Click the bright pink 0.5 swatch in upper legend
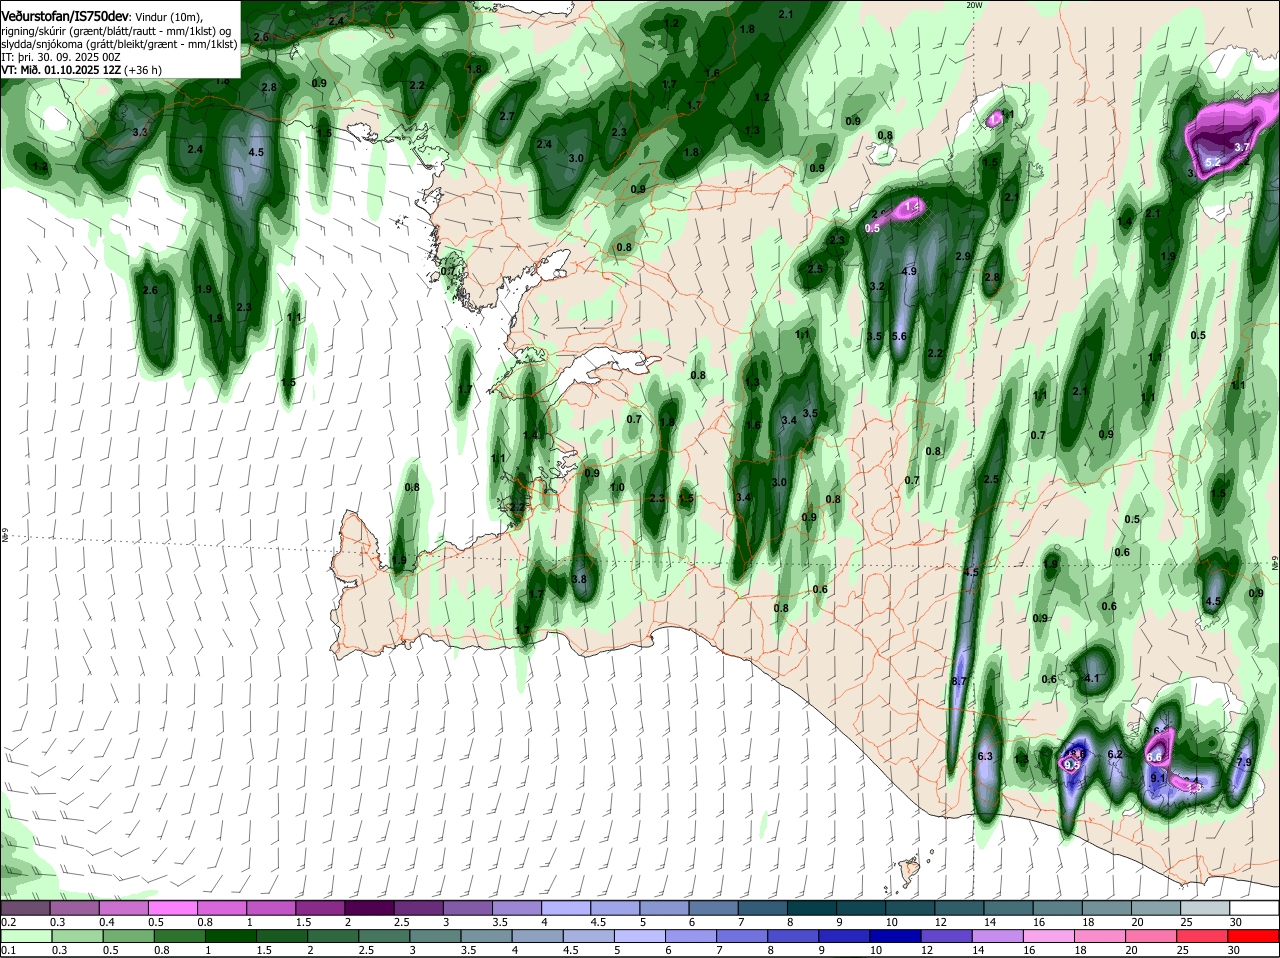 click(173, 908)
